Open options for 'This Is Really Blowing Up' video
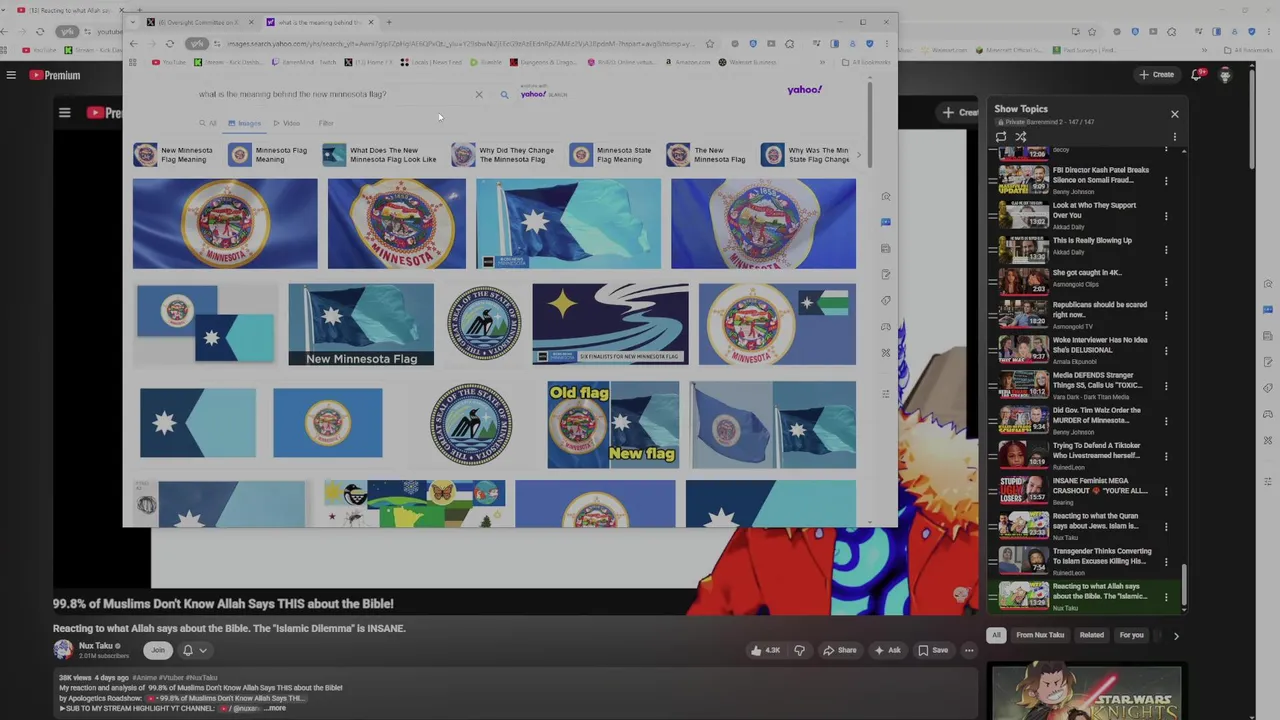Viewport: 1280px width, 720px height. point(1166,251)
